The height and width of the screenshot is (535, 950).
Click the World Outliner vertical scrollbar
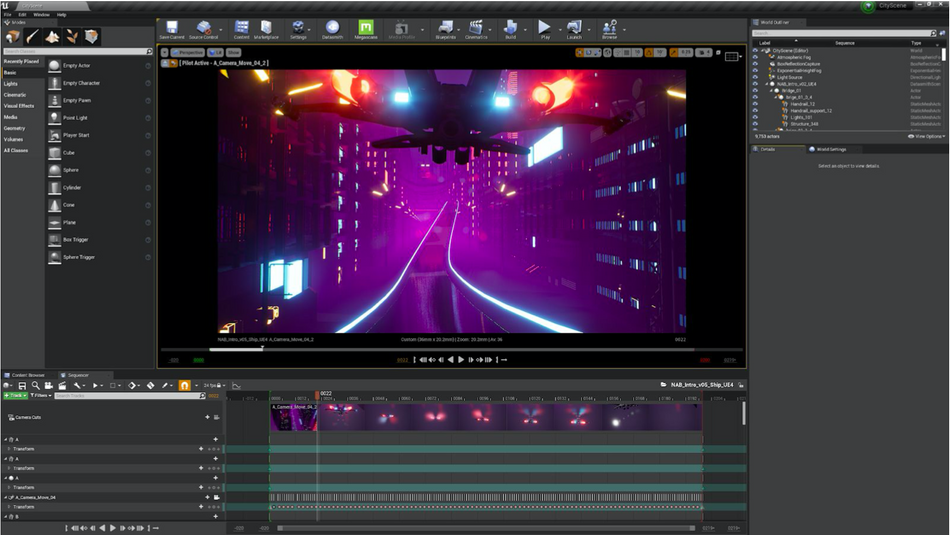click(944, 56)
